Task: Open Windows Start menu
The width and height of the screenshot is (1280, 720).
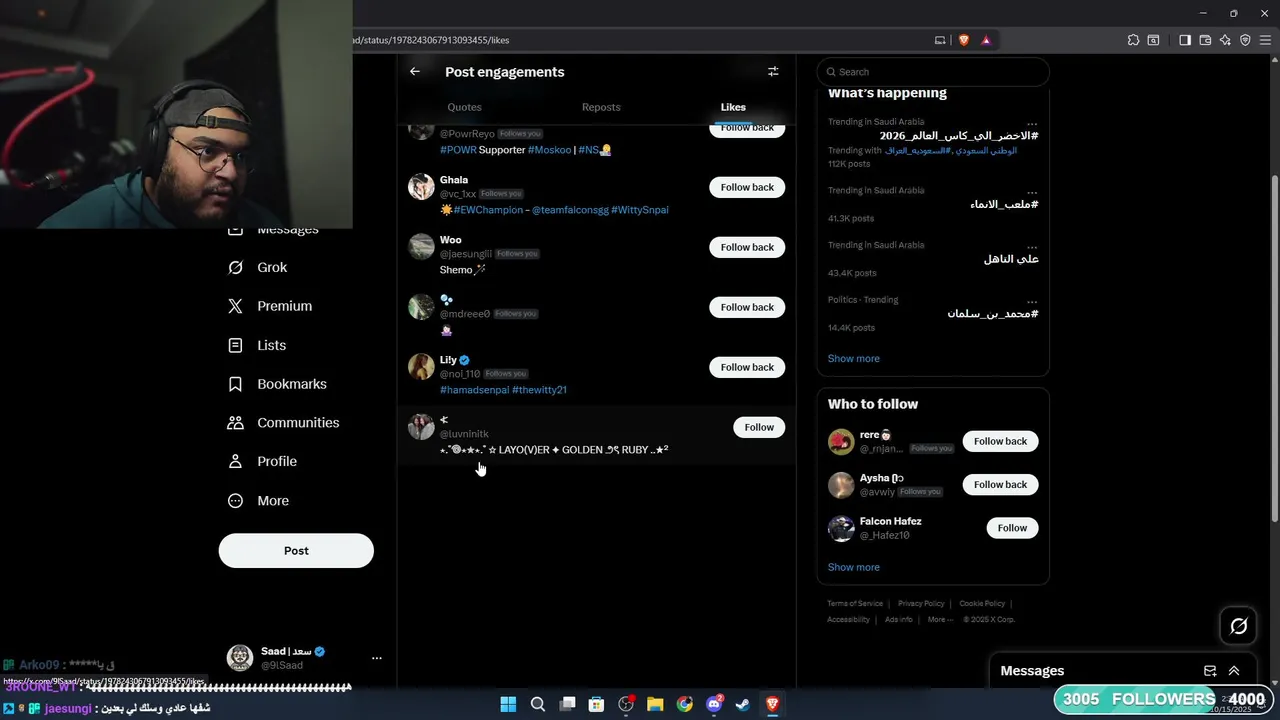Action: pyautogui.click(x=508, y=704)
